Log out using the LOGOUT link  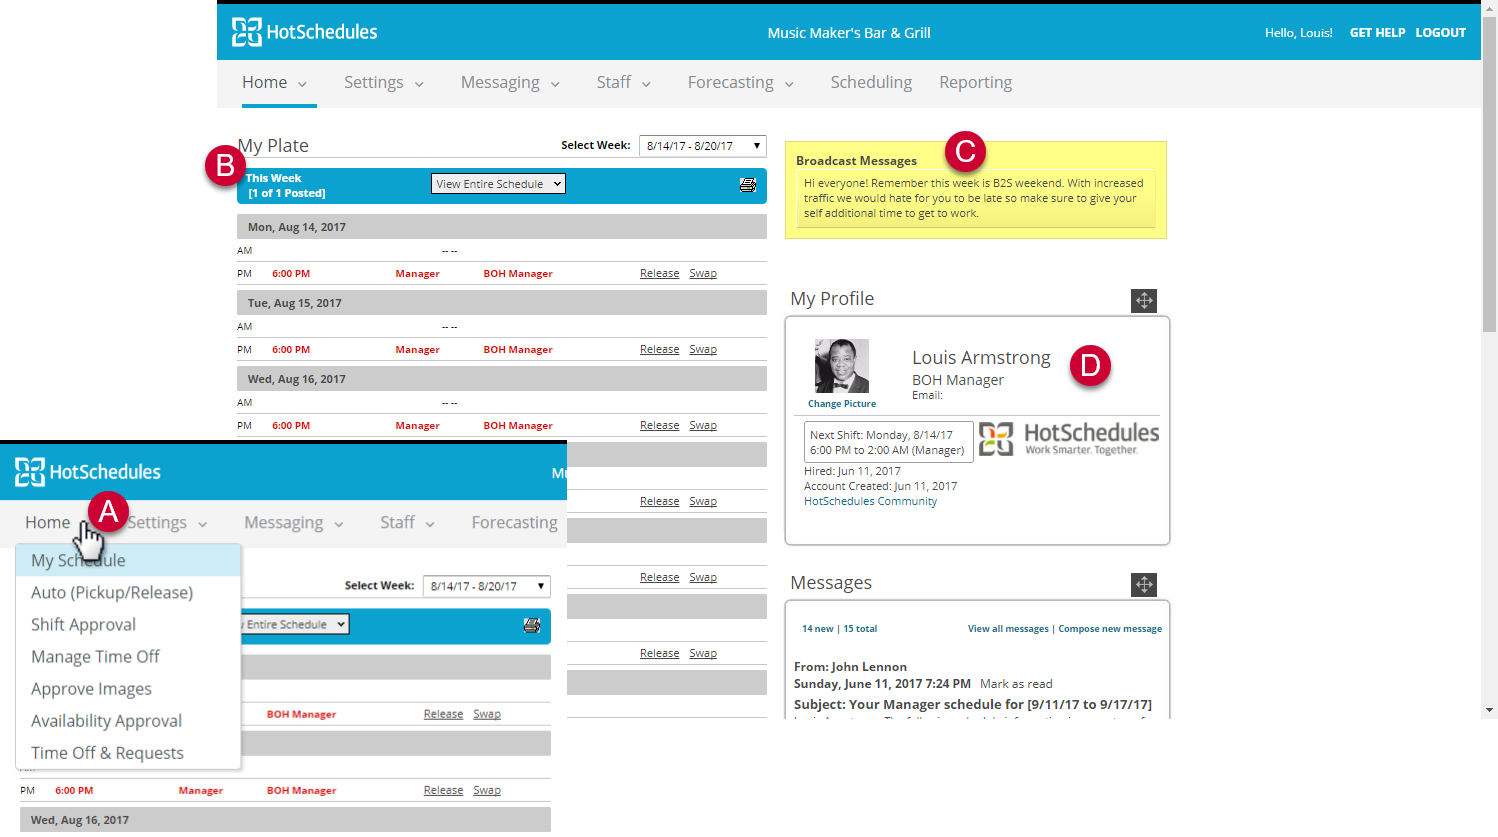point(1440,33)
